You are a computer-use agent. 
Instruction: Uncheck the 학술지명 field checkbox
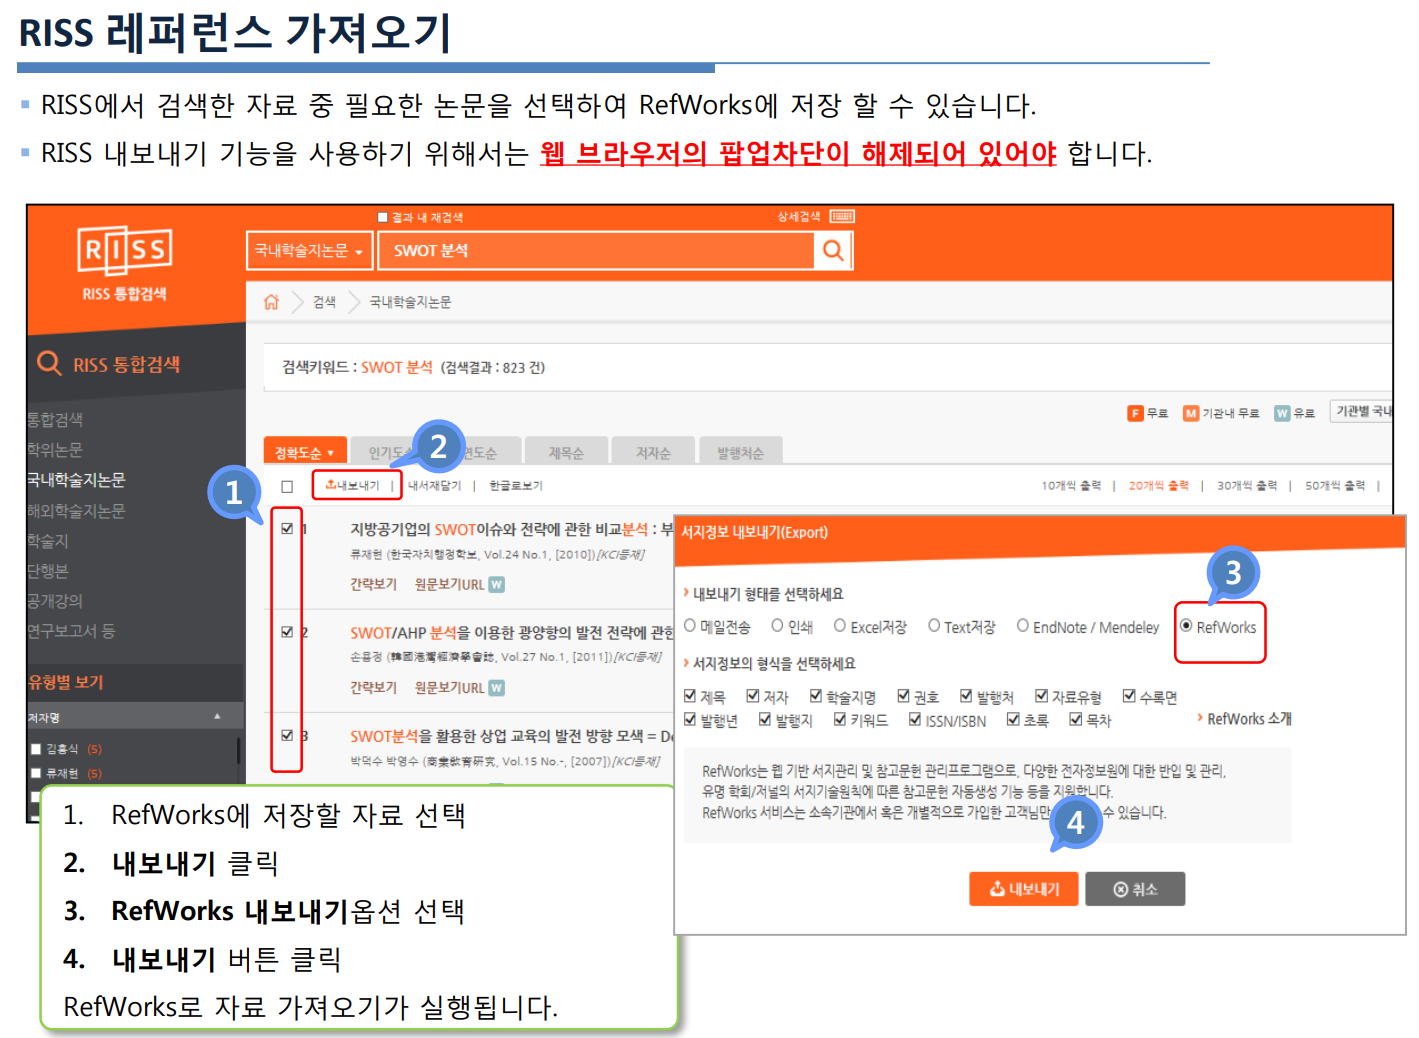(816, 696)
